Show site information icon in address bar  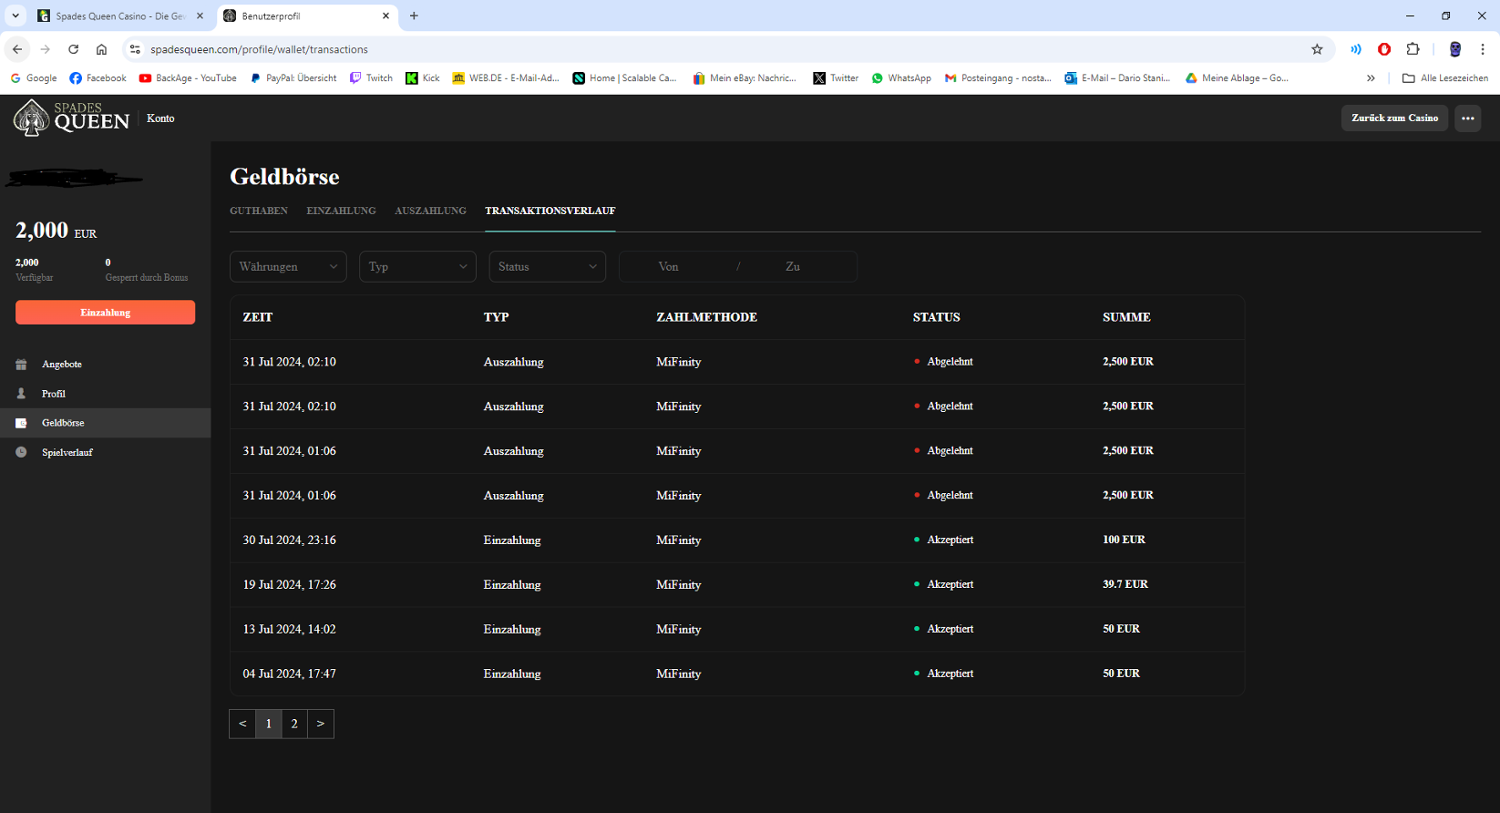135,49
